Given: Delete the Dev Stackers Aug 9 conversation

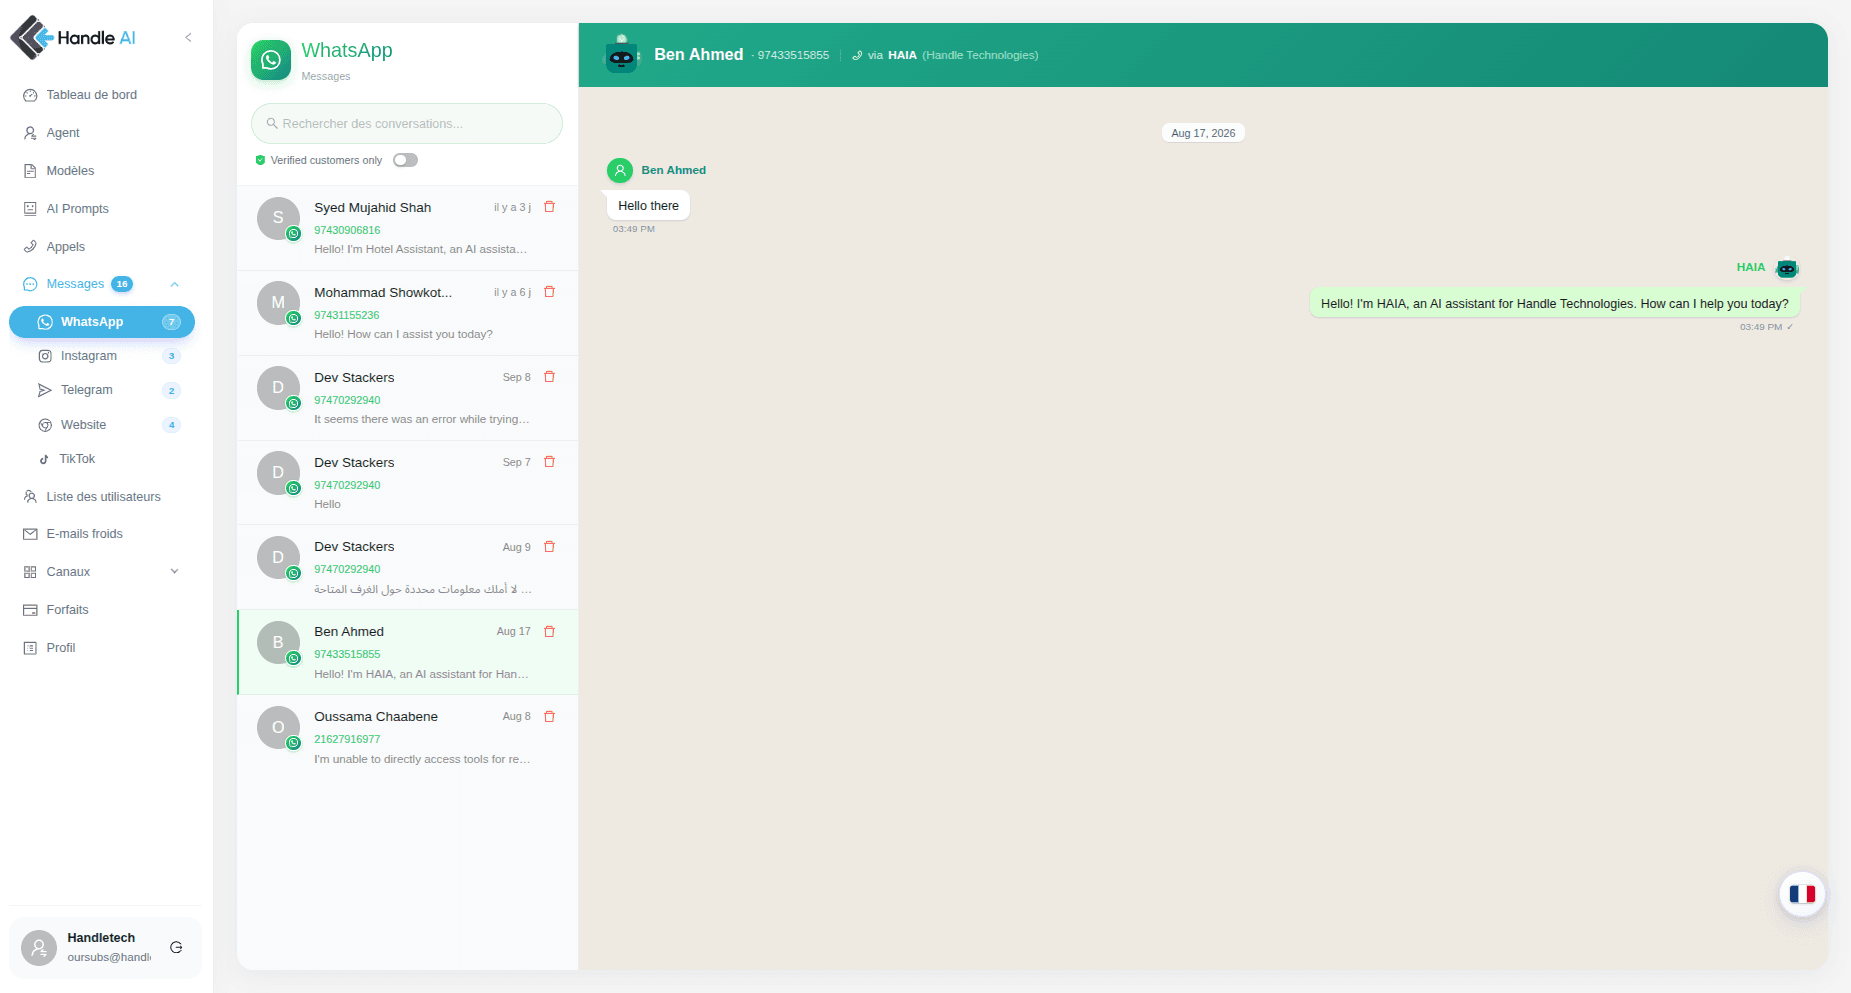Looking at the screenshot, I should point(549,547).
